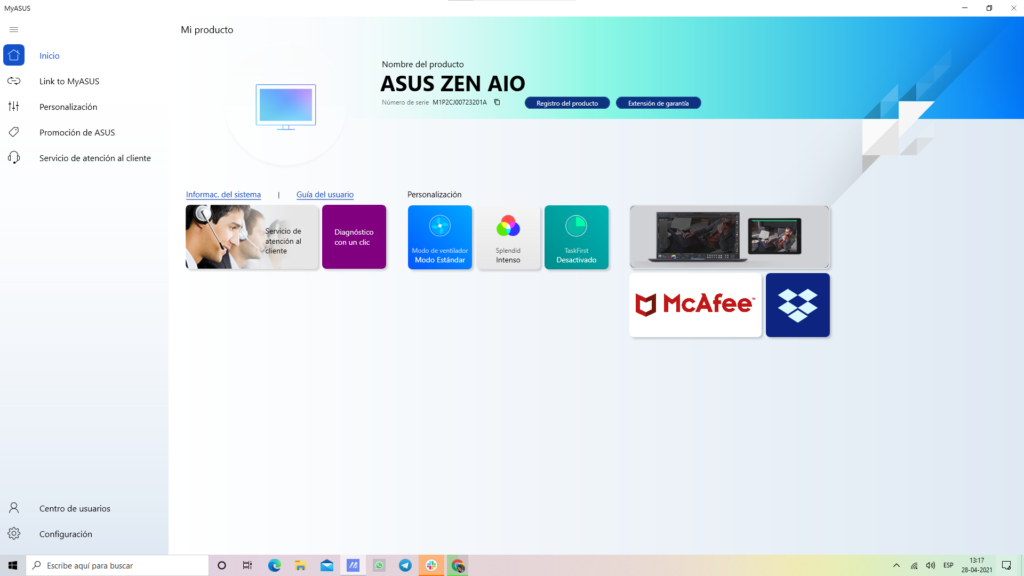Go to the Inicio page
The height and width of the screenshot is (576, 1024).
coord(49,56)
